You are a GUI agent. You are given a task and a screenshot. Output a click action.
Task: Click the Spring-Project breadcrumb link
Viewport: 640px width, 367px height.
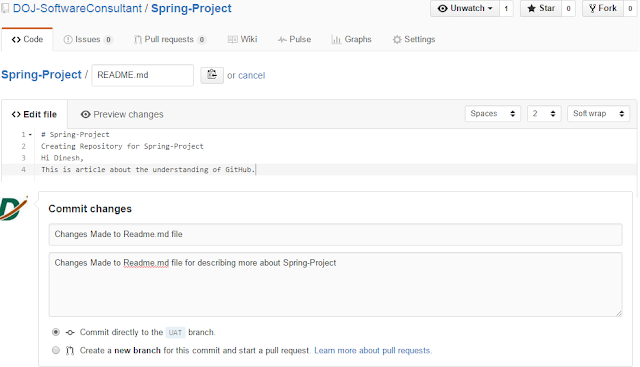[x=41, y=75]
